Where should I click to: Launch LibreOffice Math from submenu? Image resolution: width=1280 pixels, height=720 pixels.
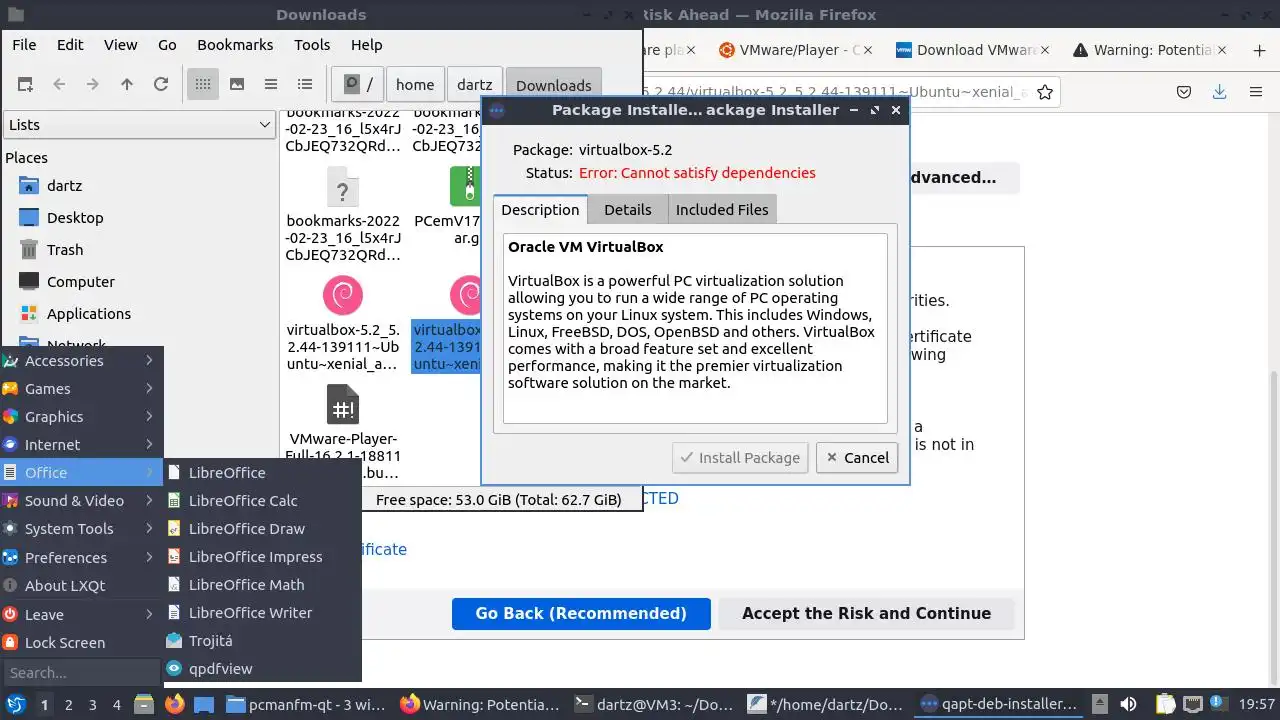coord(261,584)
